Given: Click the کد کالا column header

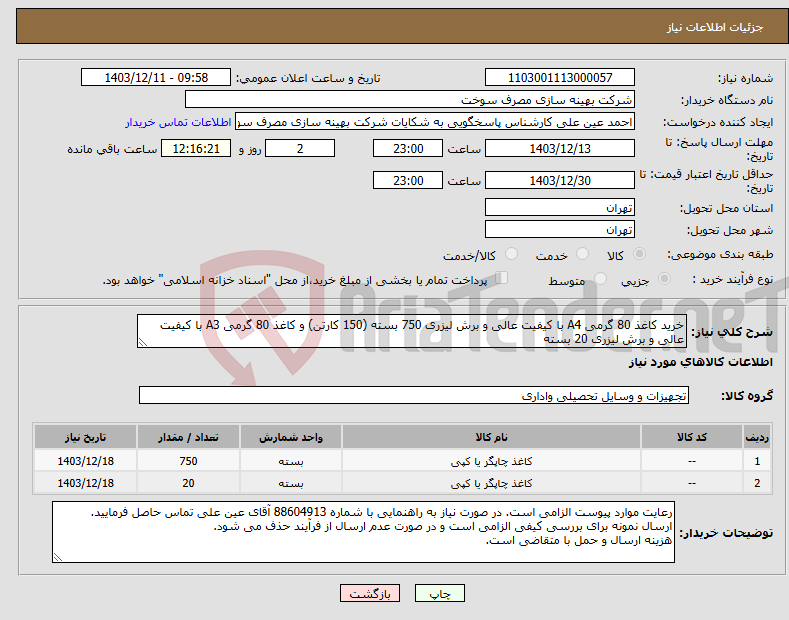Looking at the screenshot, I should coord(692,437).
